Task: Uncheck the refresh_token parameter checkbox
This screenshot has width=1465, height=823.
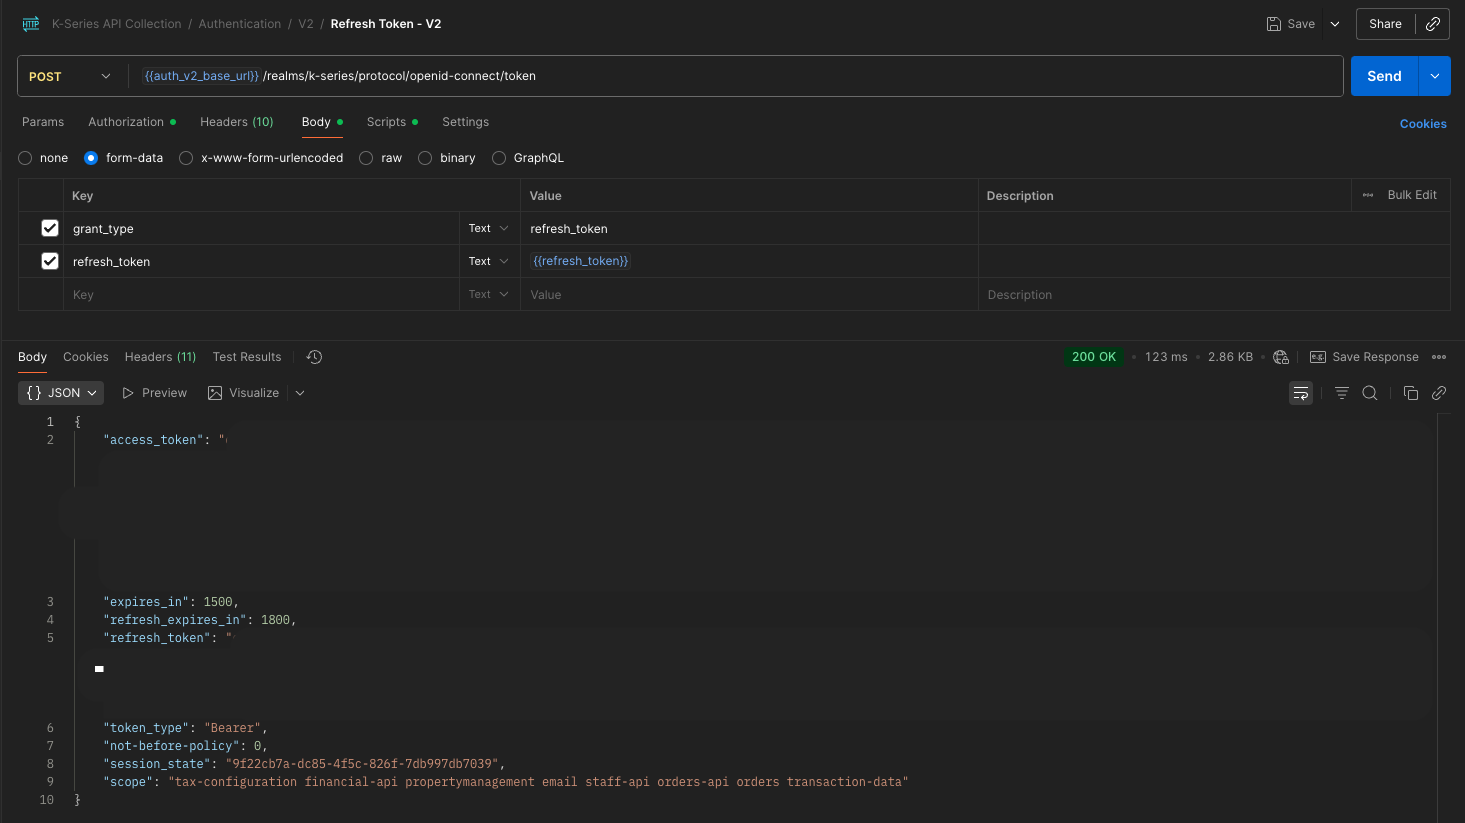Action: coord(50,261)
